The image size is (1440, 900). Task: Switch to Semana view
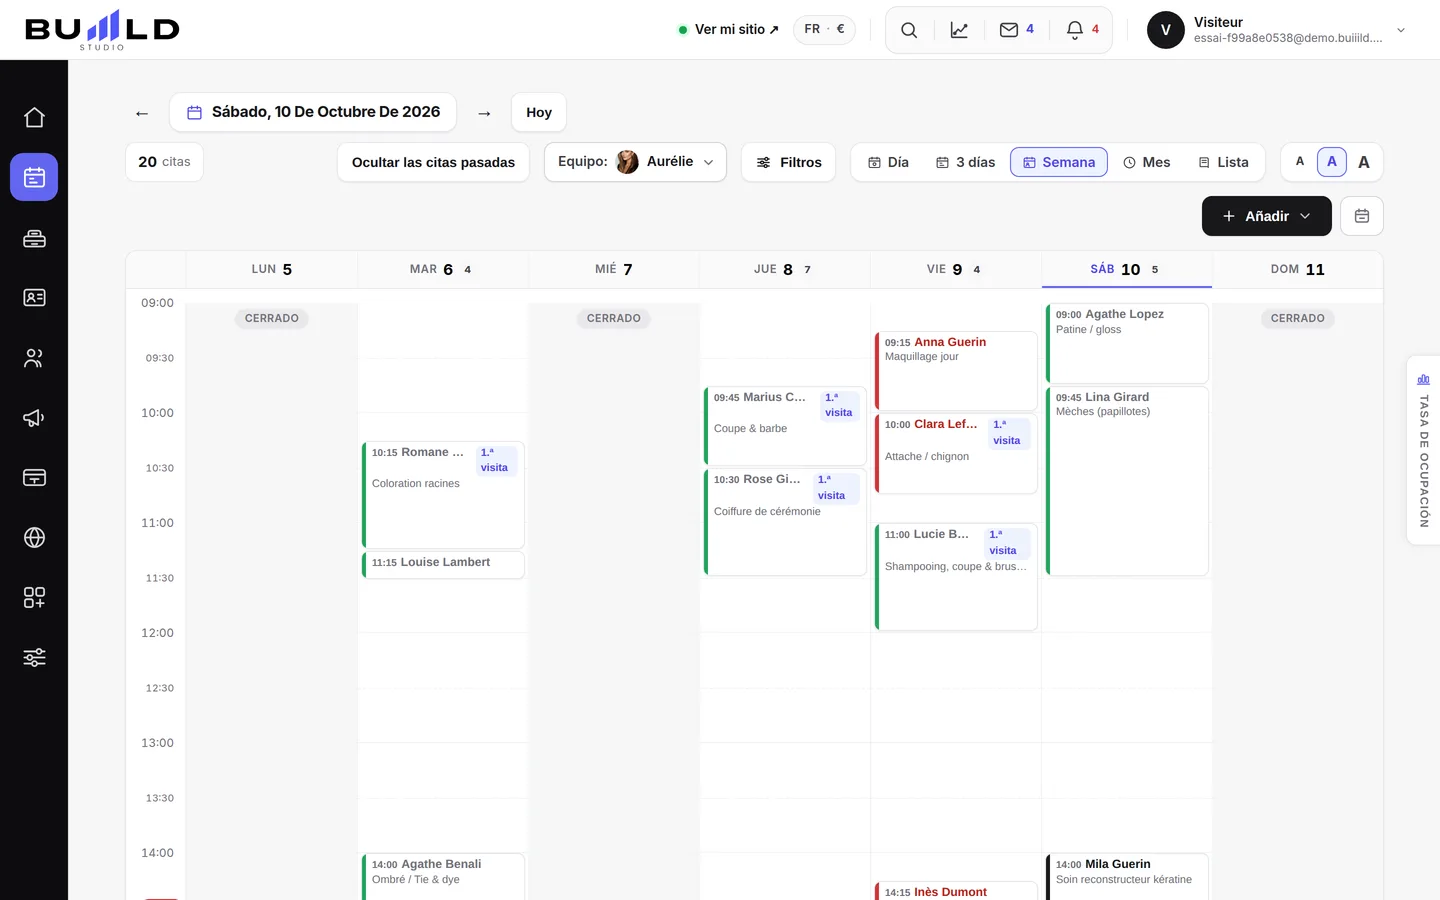pyautogui.click(x=1059, y=162)
